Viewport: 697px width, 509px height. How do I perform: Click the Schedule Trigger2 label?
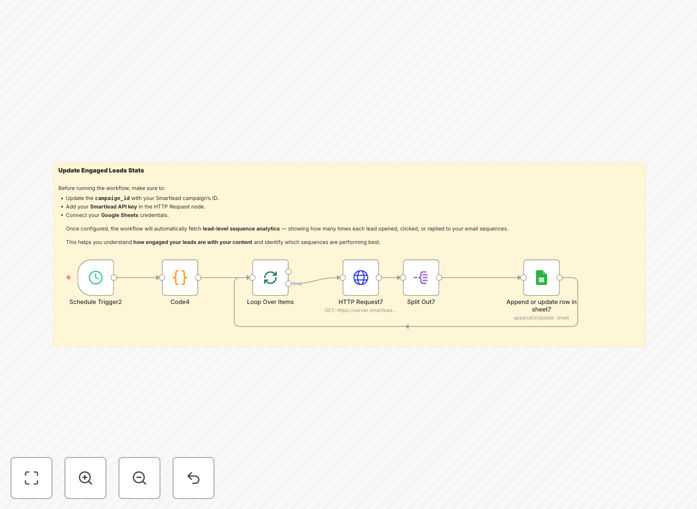tap(96, 302)
